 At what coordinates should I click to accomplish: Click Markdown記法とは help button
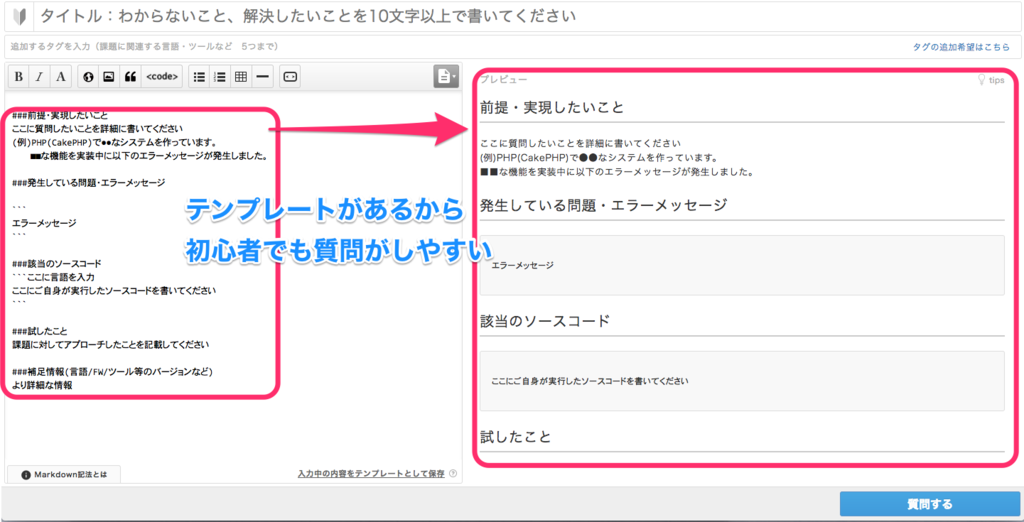[x=64, y=475]
